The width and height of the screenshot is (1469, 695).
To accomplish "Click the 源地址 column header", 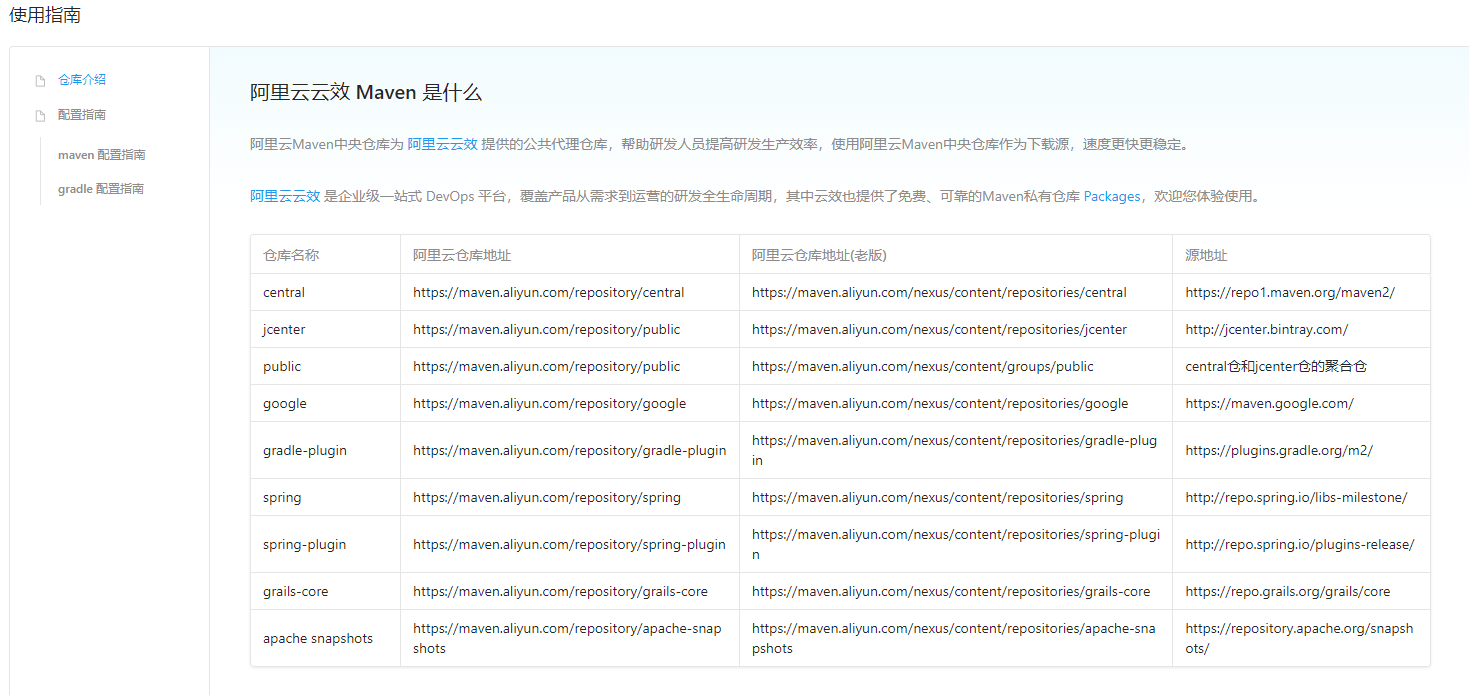I will (1206, 255).
